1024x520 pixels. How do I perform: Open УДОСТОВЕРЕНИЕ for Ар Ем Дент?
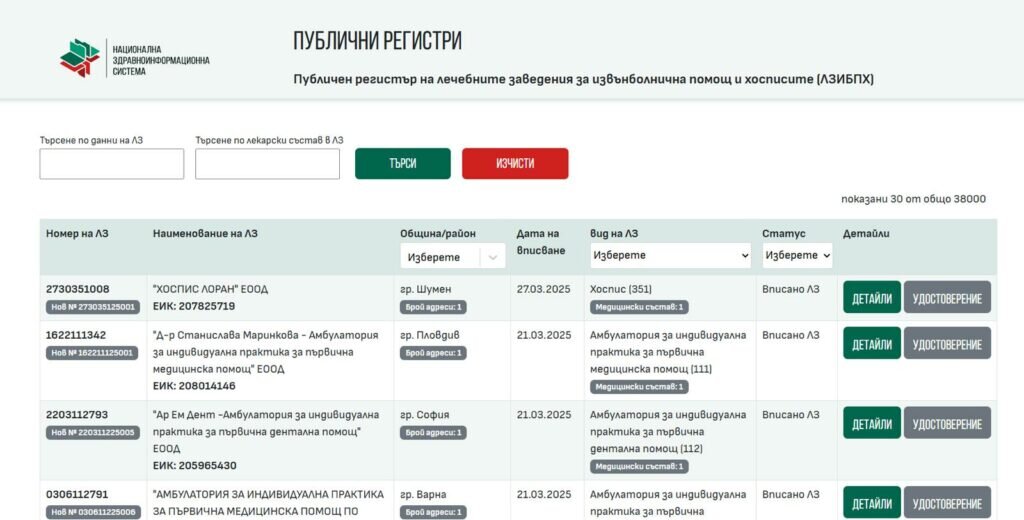[x=947, y=423]
